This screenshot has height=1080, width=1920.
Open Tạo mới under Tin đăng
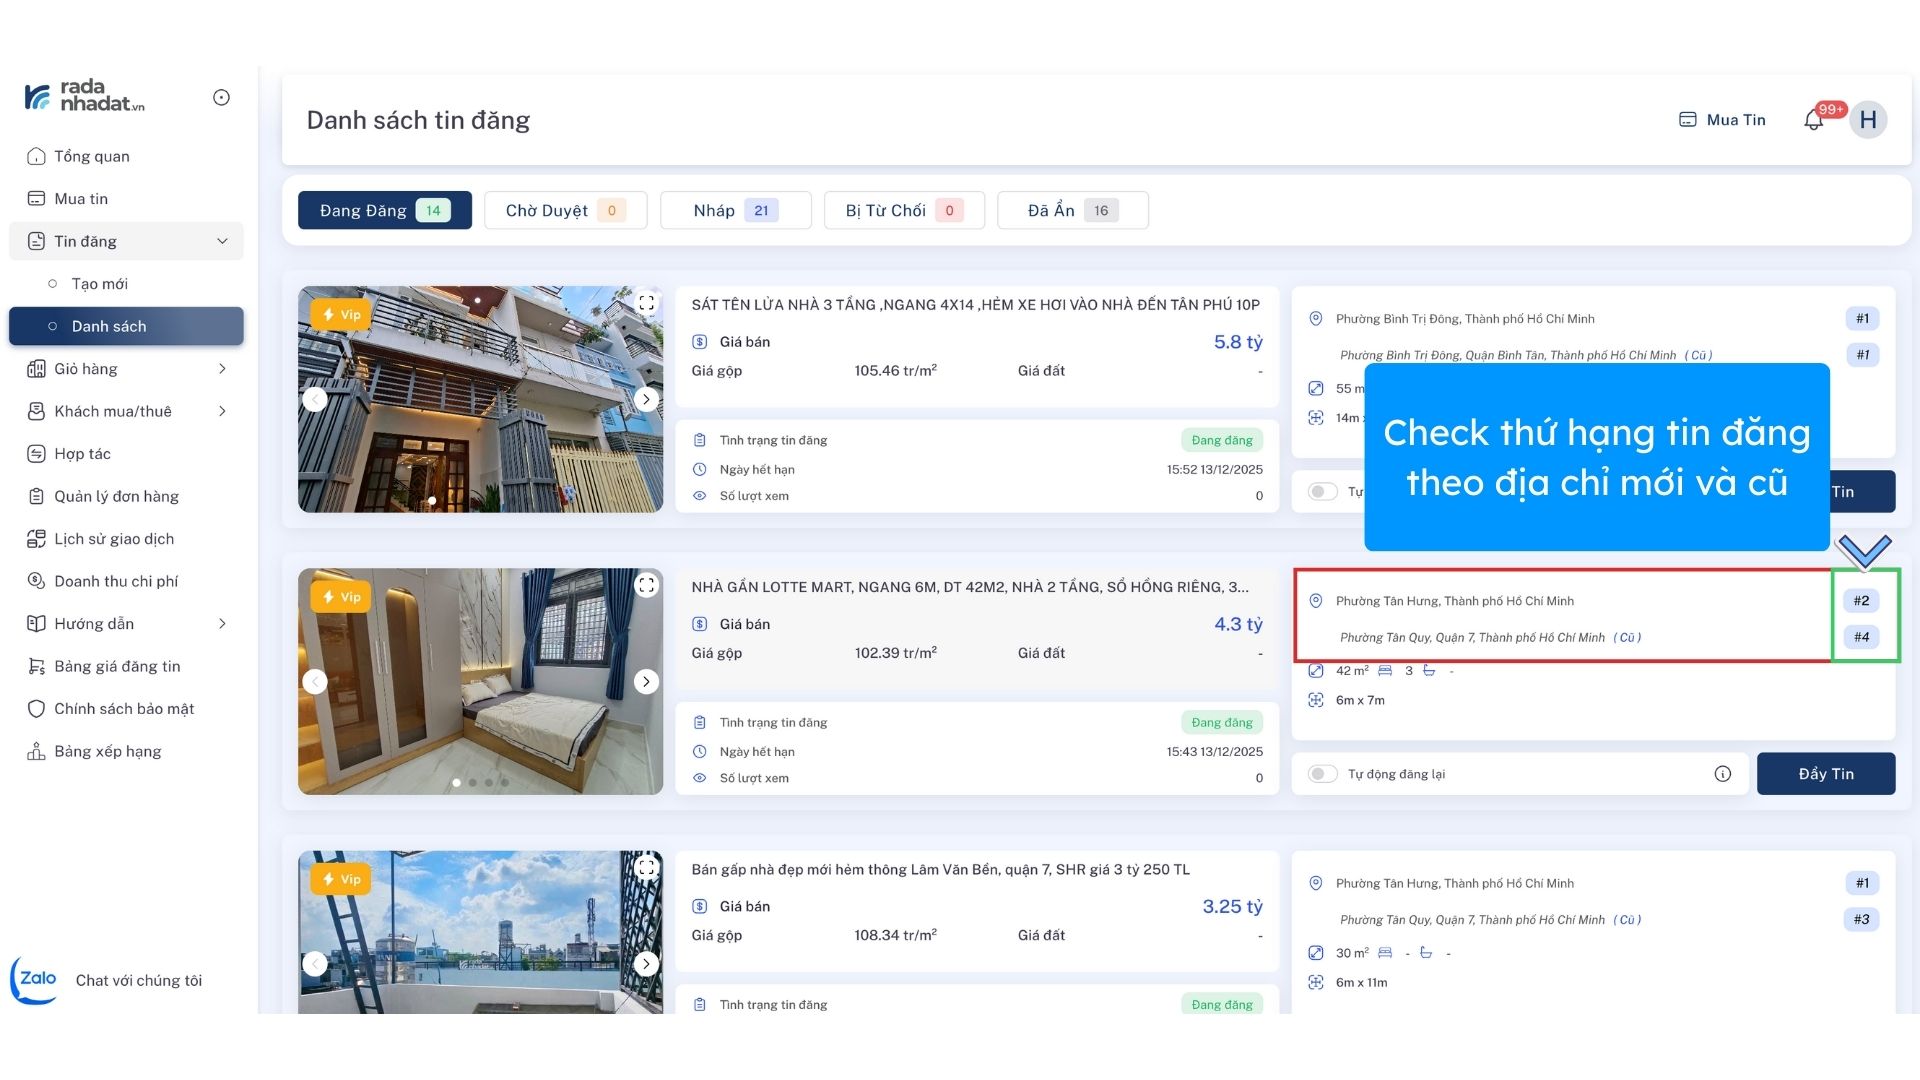pos(100,284)
